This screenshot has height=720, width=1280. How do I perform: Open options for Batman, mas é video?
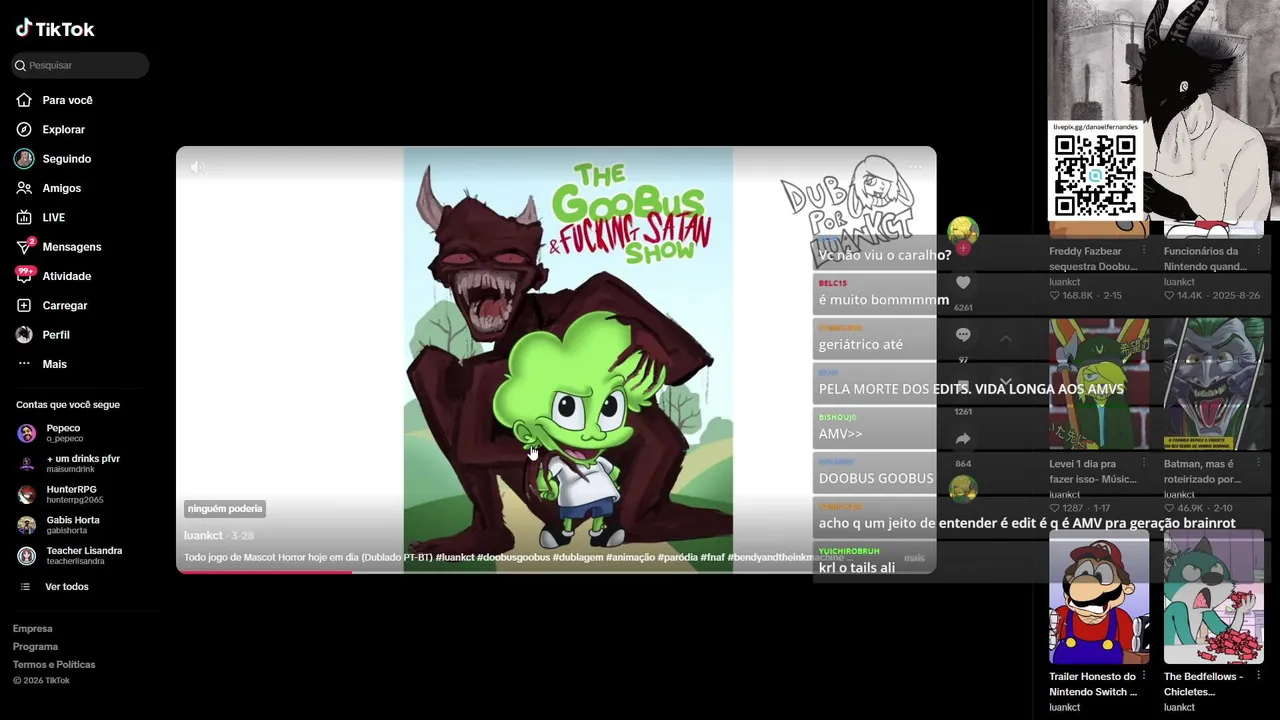[1259, 464]
